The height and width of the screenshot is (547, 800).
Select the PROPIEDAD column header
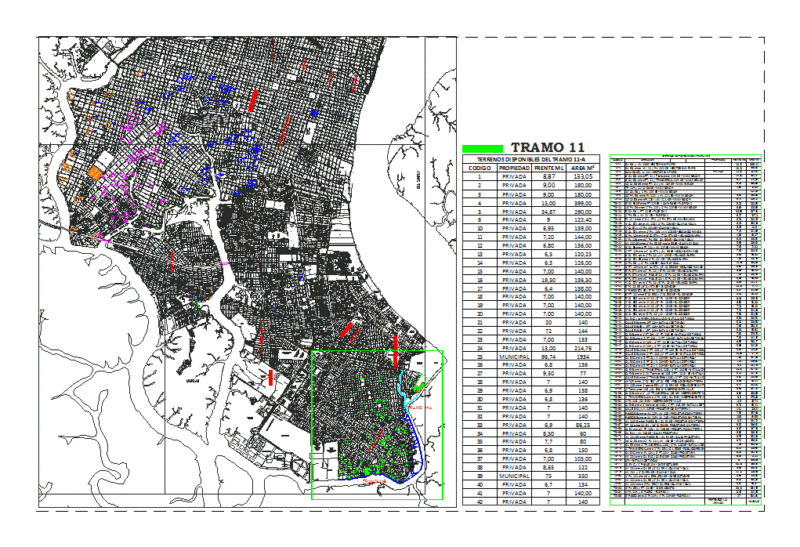point(514,168)
